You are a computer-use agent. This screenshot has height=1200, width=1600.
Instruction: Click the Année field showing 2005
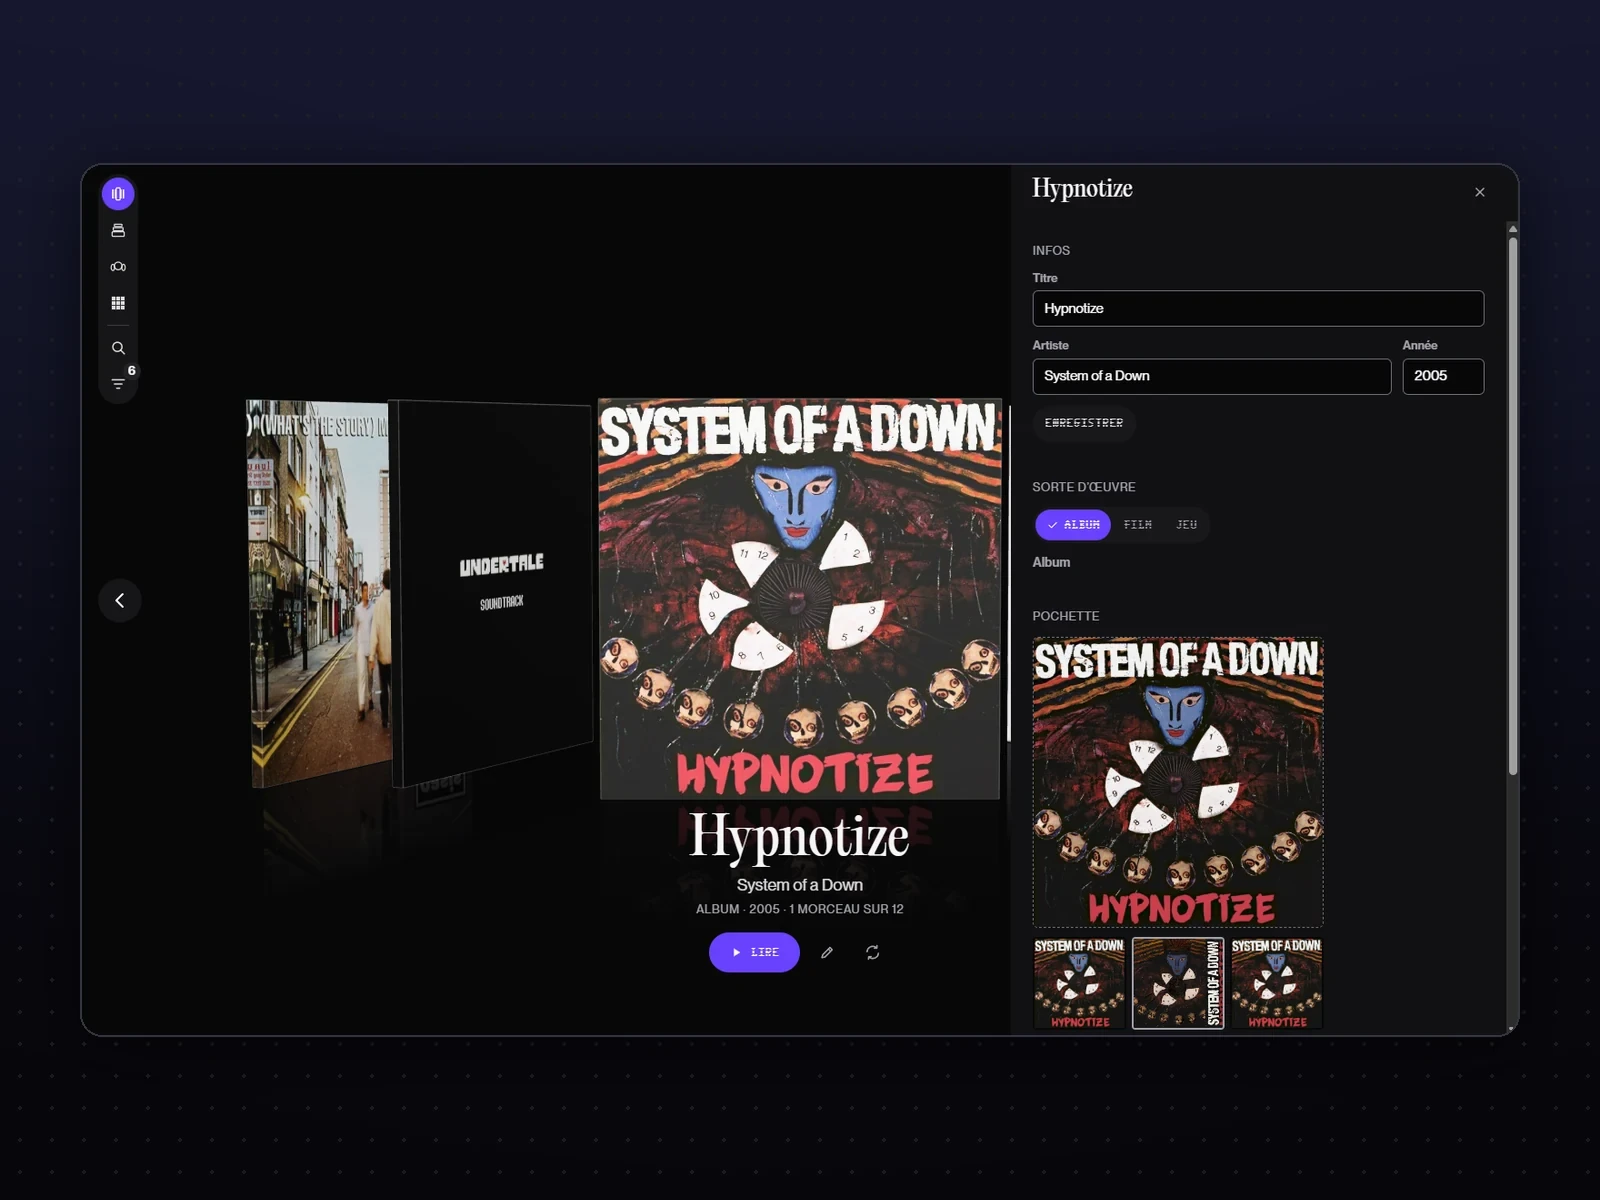point(1443,376)
